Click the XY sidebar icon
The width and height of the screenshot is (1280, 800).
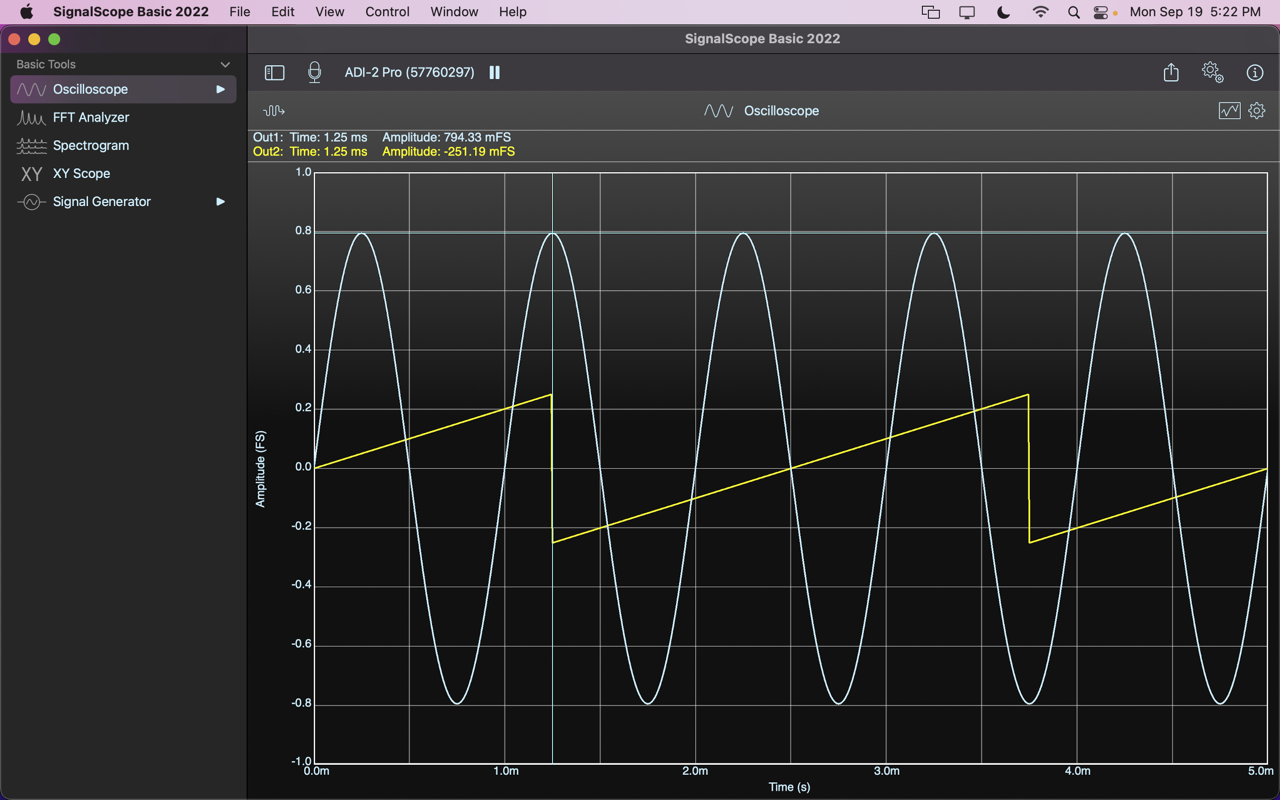tap(31, 173)
